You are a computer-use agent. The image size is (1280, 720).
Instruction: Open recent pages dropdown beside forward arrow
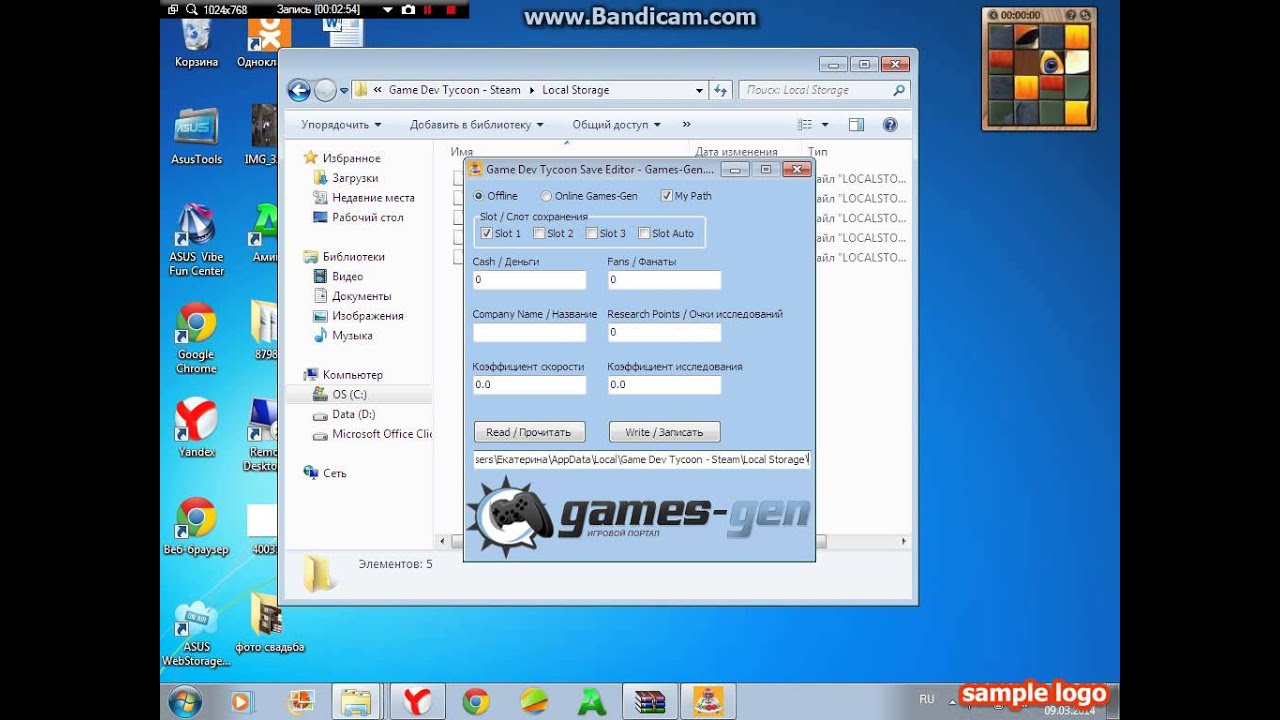(344, 90)
